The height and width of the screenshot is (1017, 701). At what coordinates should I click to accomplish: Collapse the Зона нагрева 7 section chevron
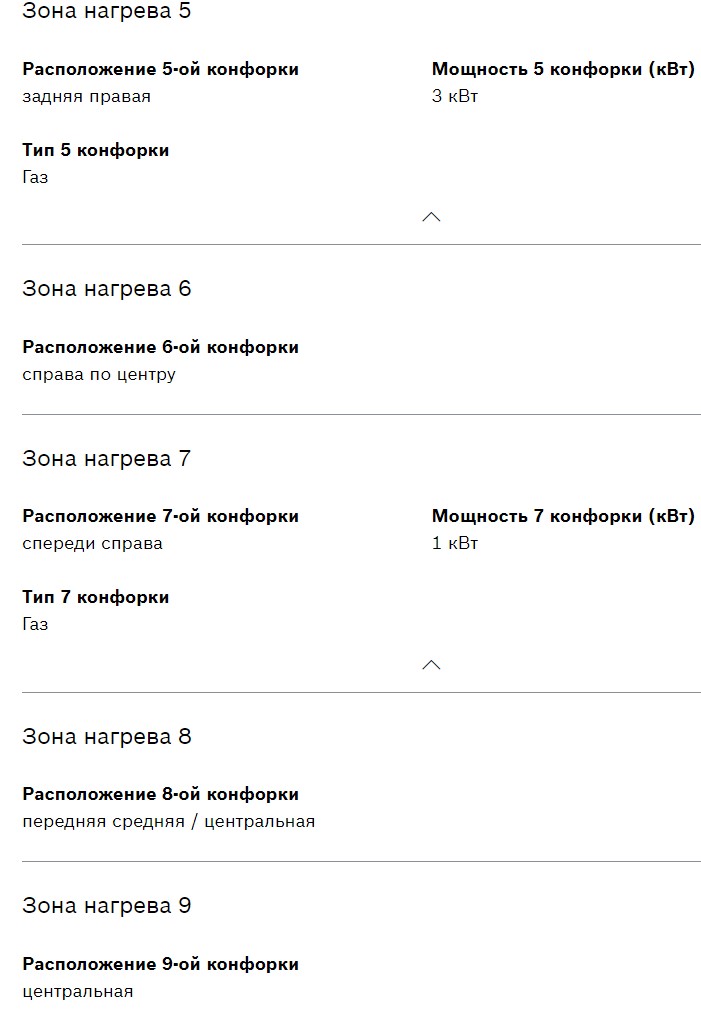(431, 665)
